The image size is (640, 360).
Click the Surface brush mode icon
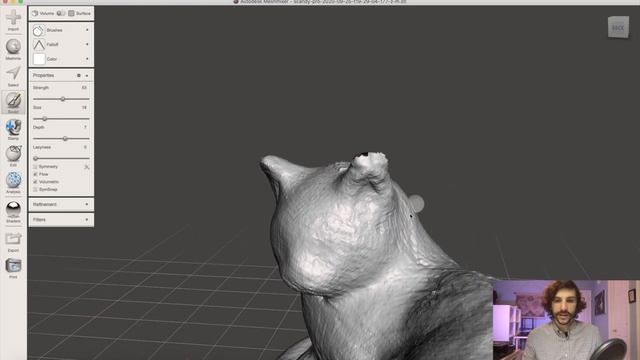coord(71,13)
